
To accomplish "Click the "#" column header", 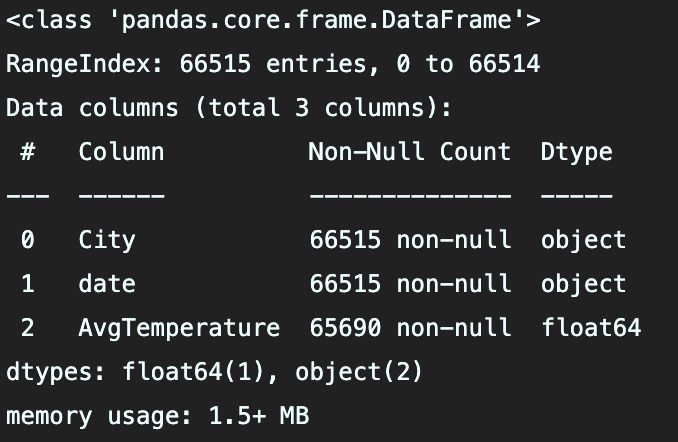I will tap(28, 152).
